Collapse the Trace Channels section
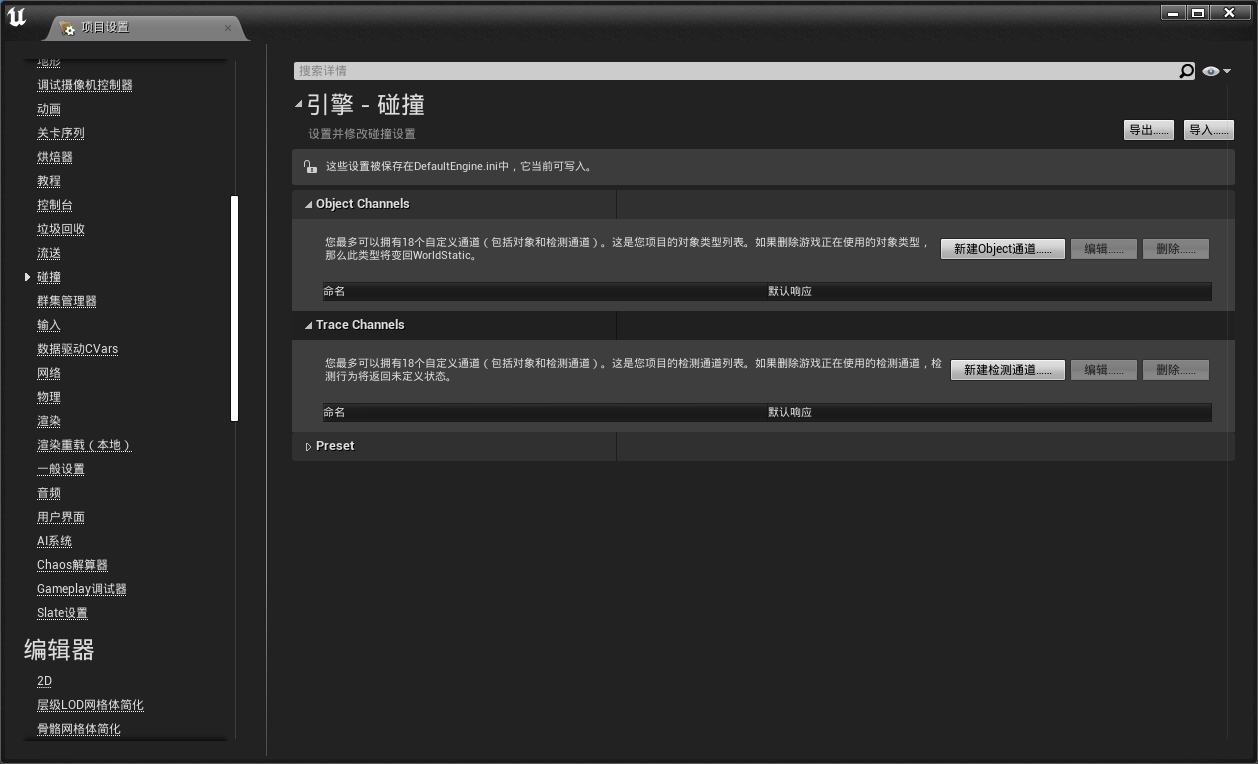Image resolution: width=1258 pixels, height=764 pixels. click(308, 325)
